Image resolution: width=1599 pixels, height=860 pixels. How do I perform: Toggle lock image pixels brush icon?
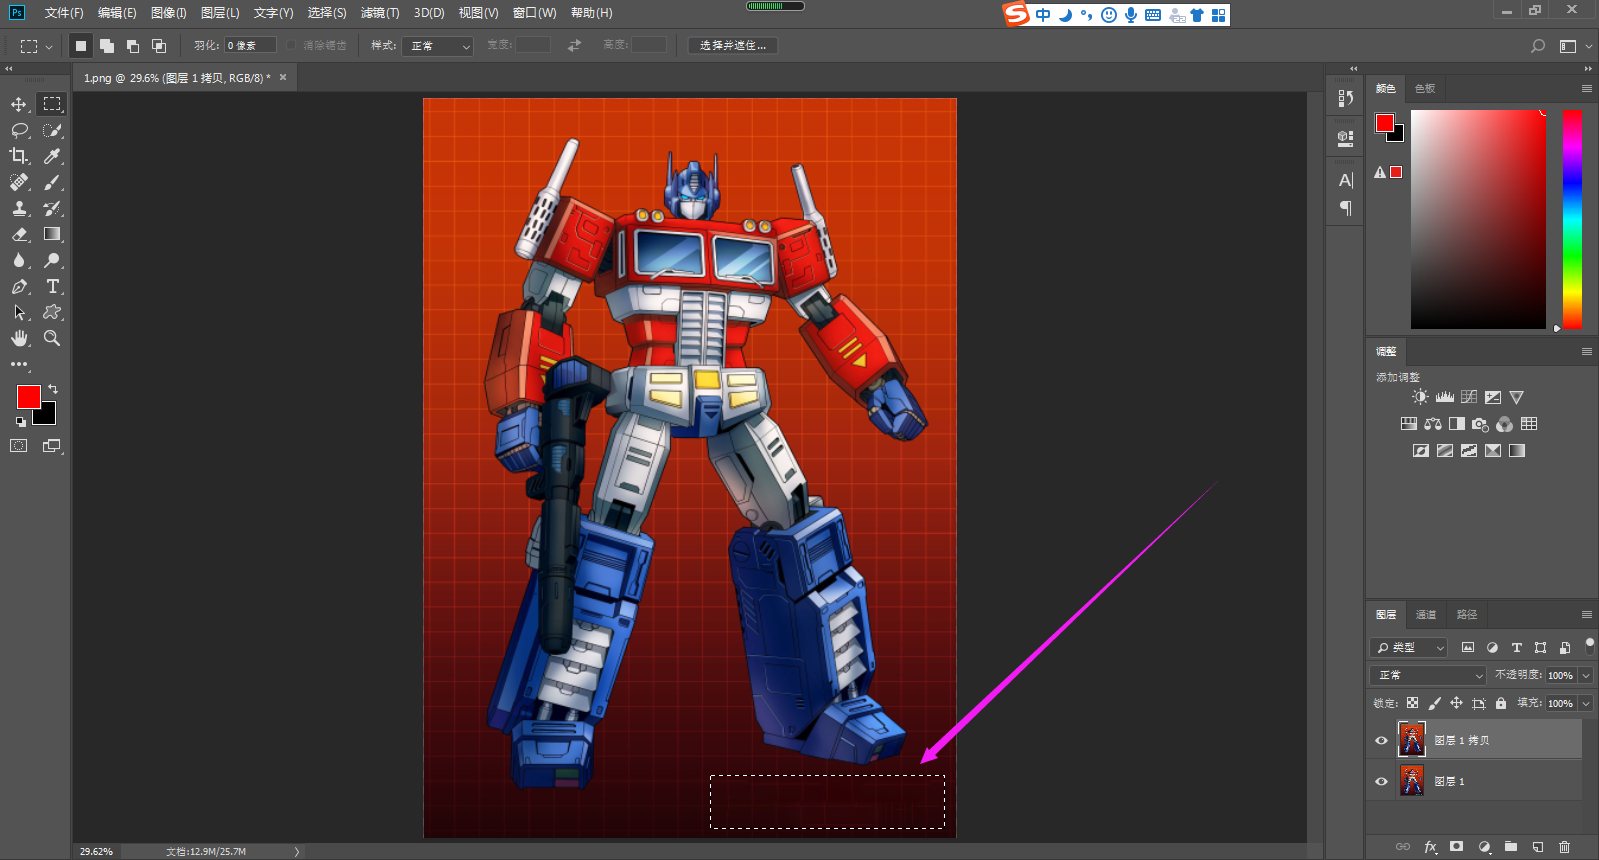tap(1434, 703)
